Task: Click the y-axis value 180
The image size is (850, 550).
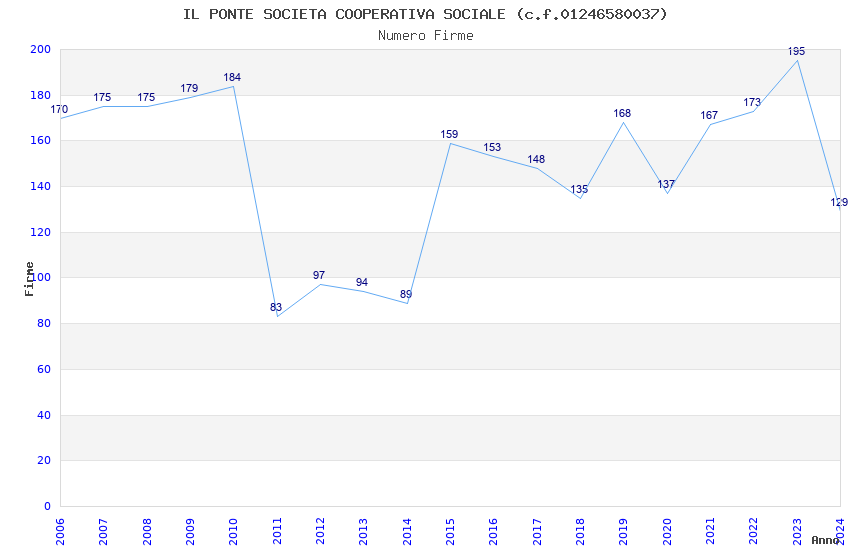Action: pyautogui.click(x=41, y=95)
